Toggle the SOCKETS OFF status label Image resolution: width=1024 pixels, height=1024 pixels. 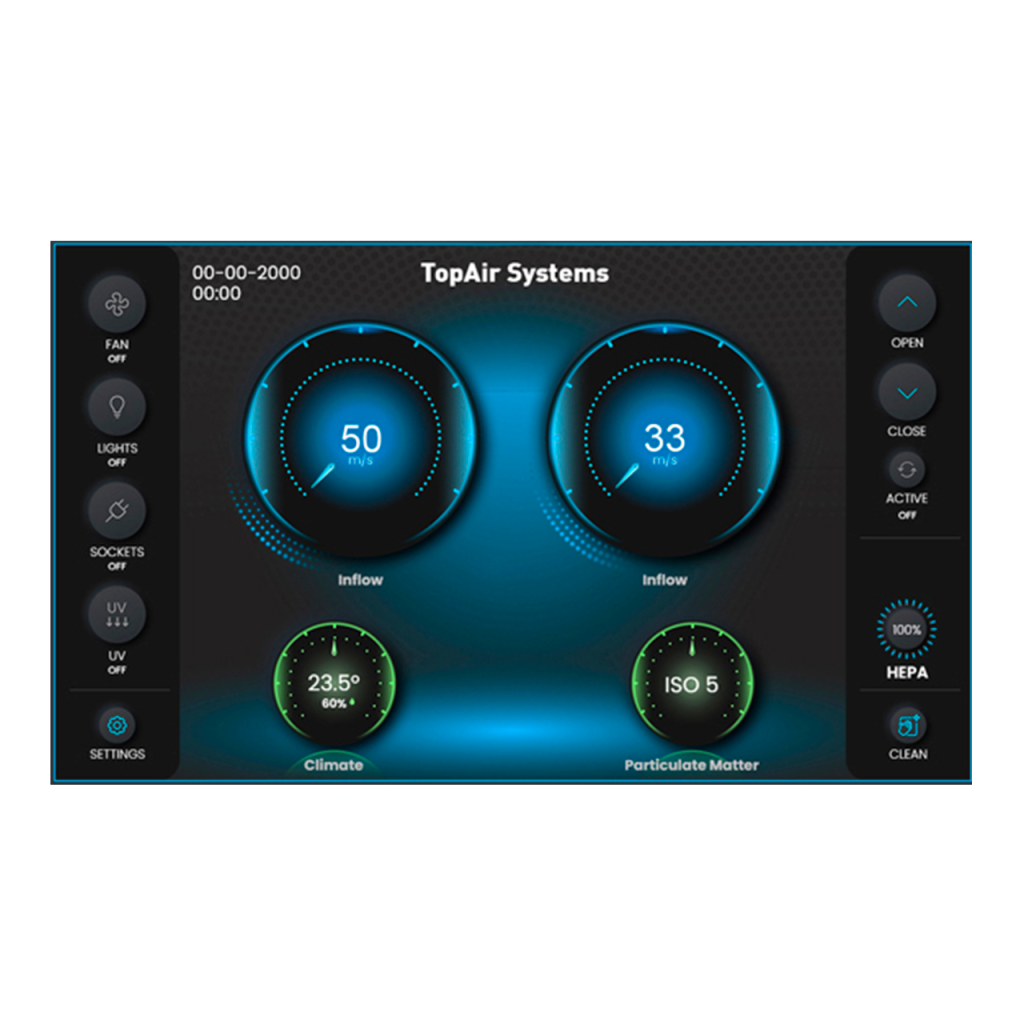[x=117, y=566]
